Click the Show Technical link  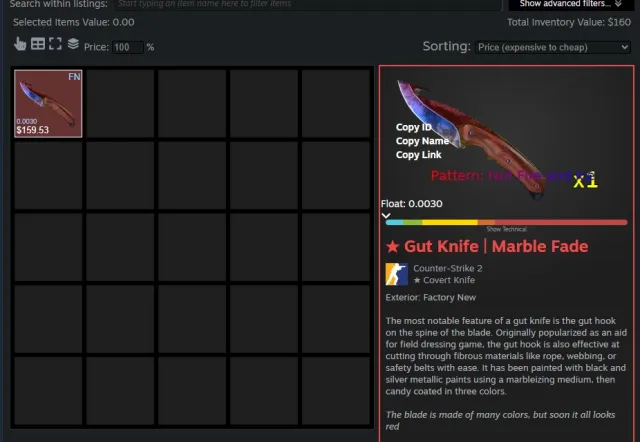tap(507, 229)
